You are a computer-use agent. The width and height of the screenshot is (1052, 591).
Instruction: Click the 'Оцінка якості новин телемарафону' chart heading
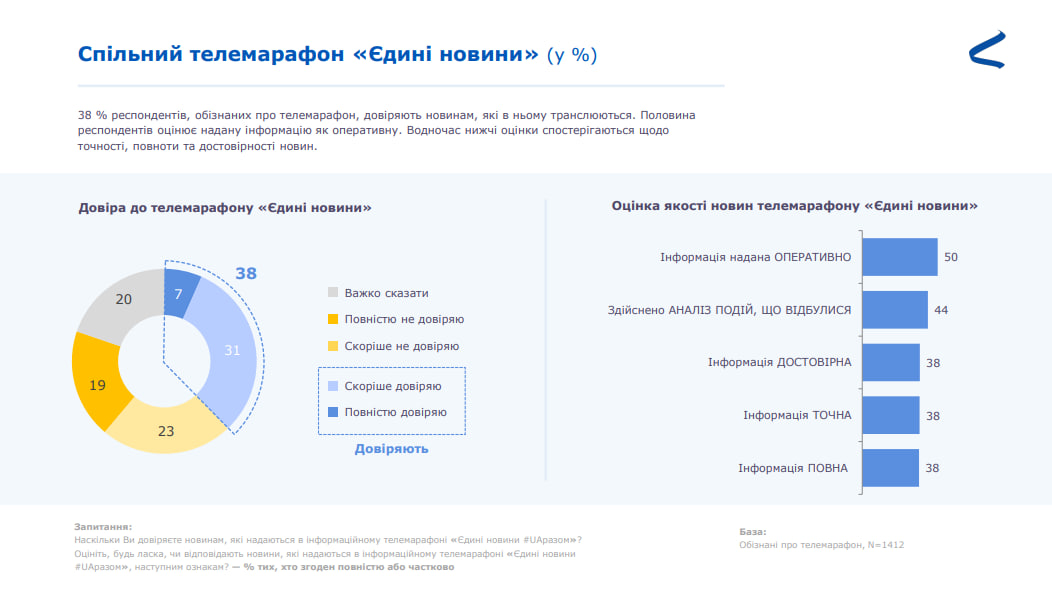pos(794,205)
